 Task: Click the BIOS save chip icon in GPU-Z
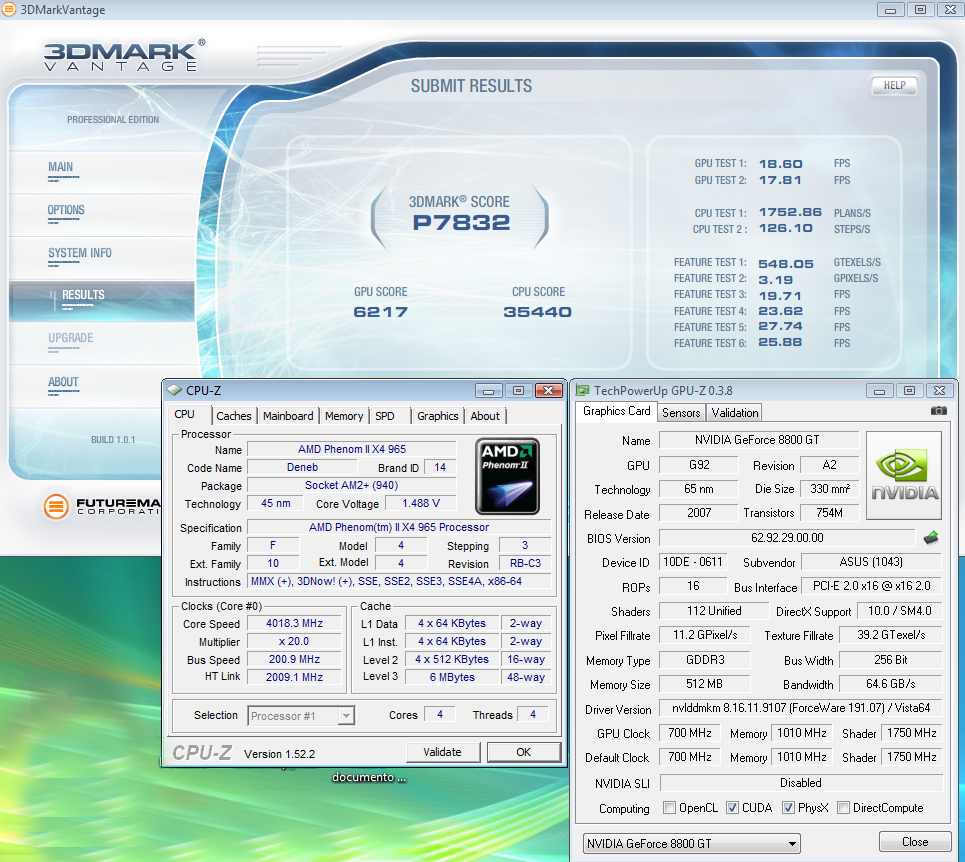click(x=931, y=538)
